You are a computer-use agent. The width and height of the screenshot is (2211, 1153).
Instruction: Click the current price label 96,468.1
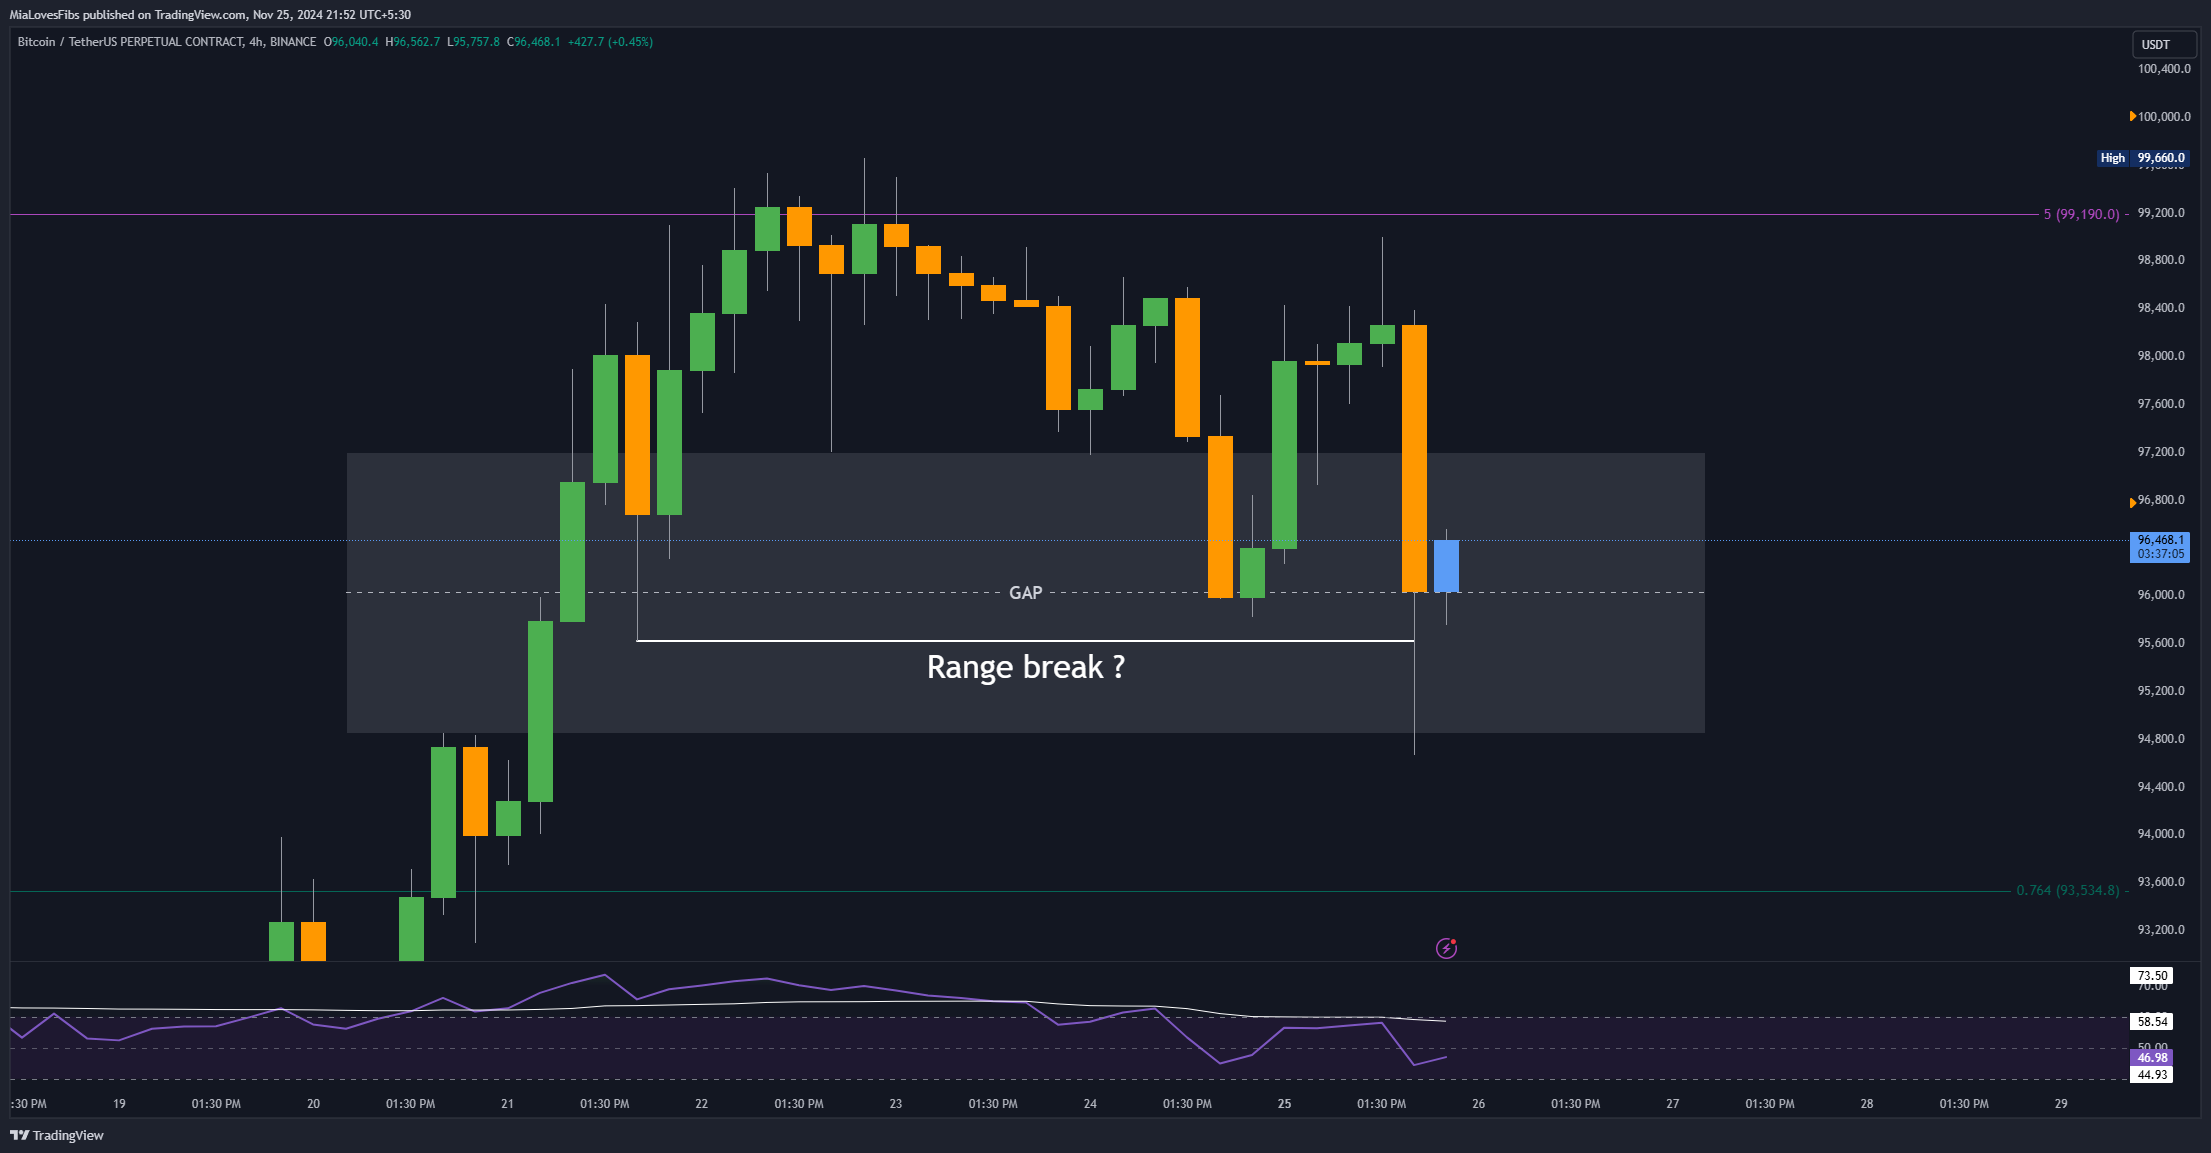(x=2160, y=547)
